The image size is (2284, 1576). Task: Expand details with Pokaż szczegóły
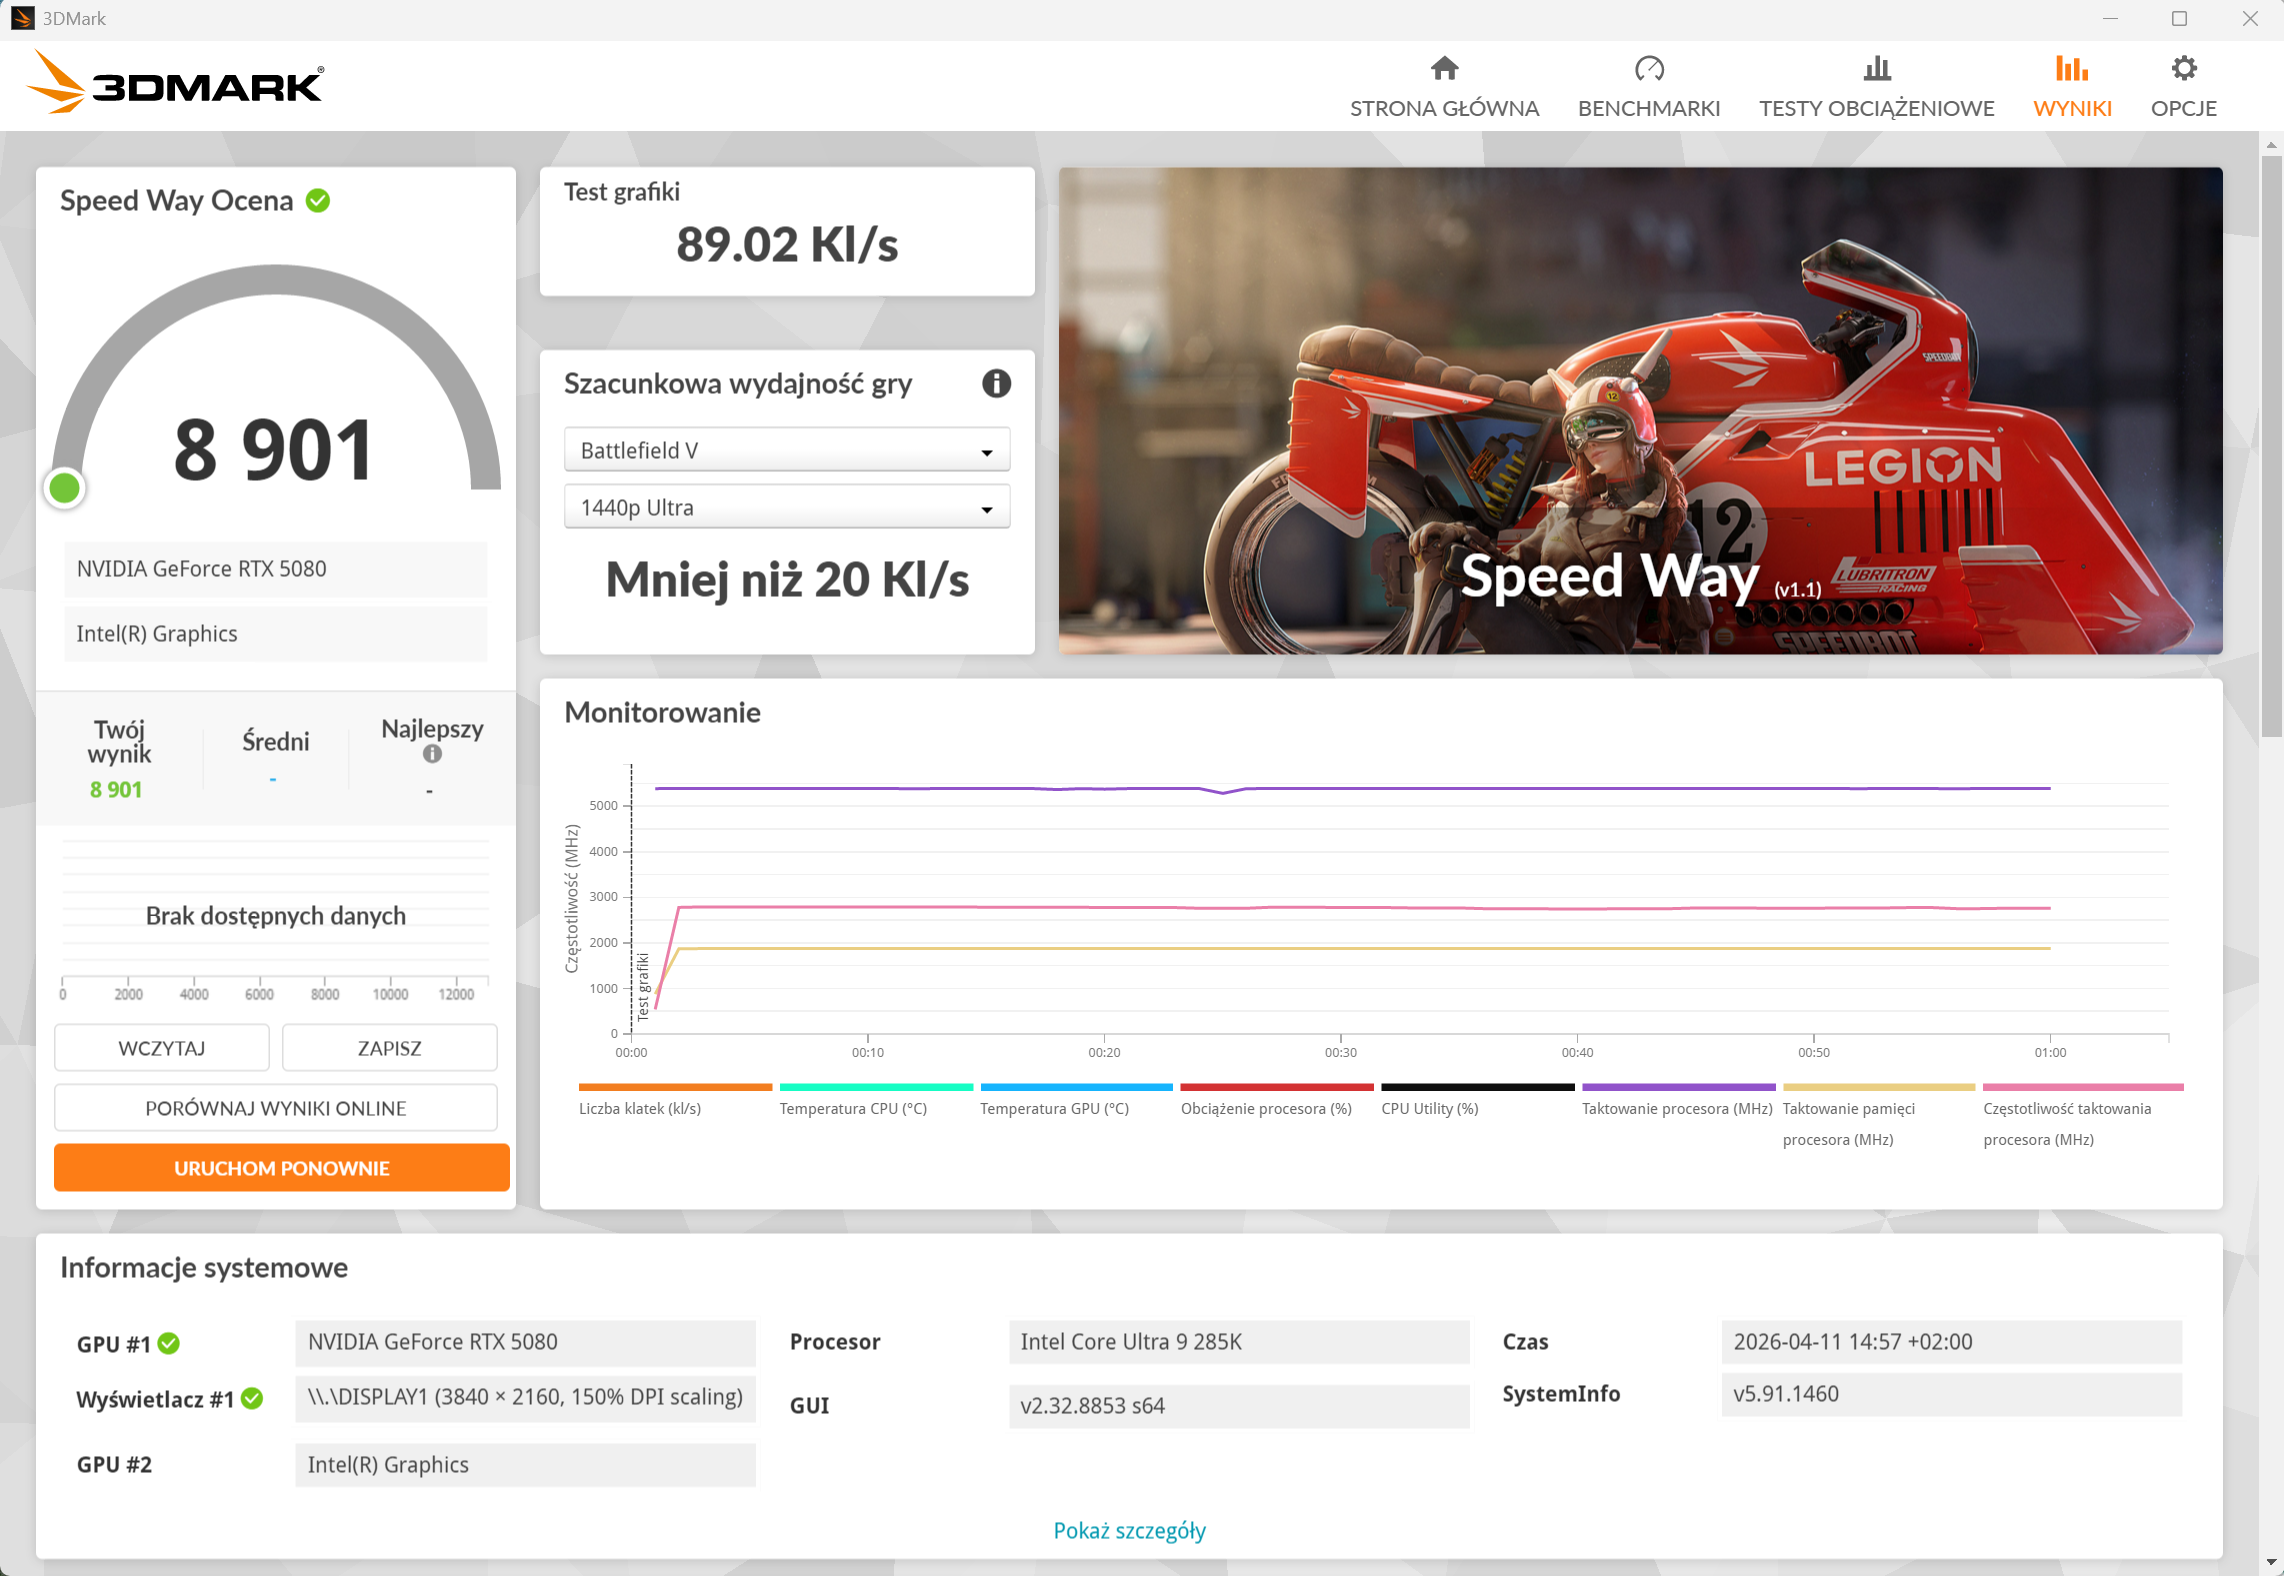(x=1129, y=1530)
